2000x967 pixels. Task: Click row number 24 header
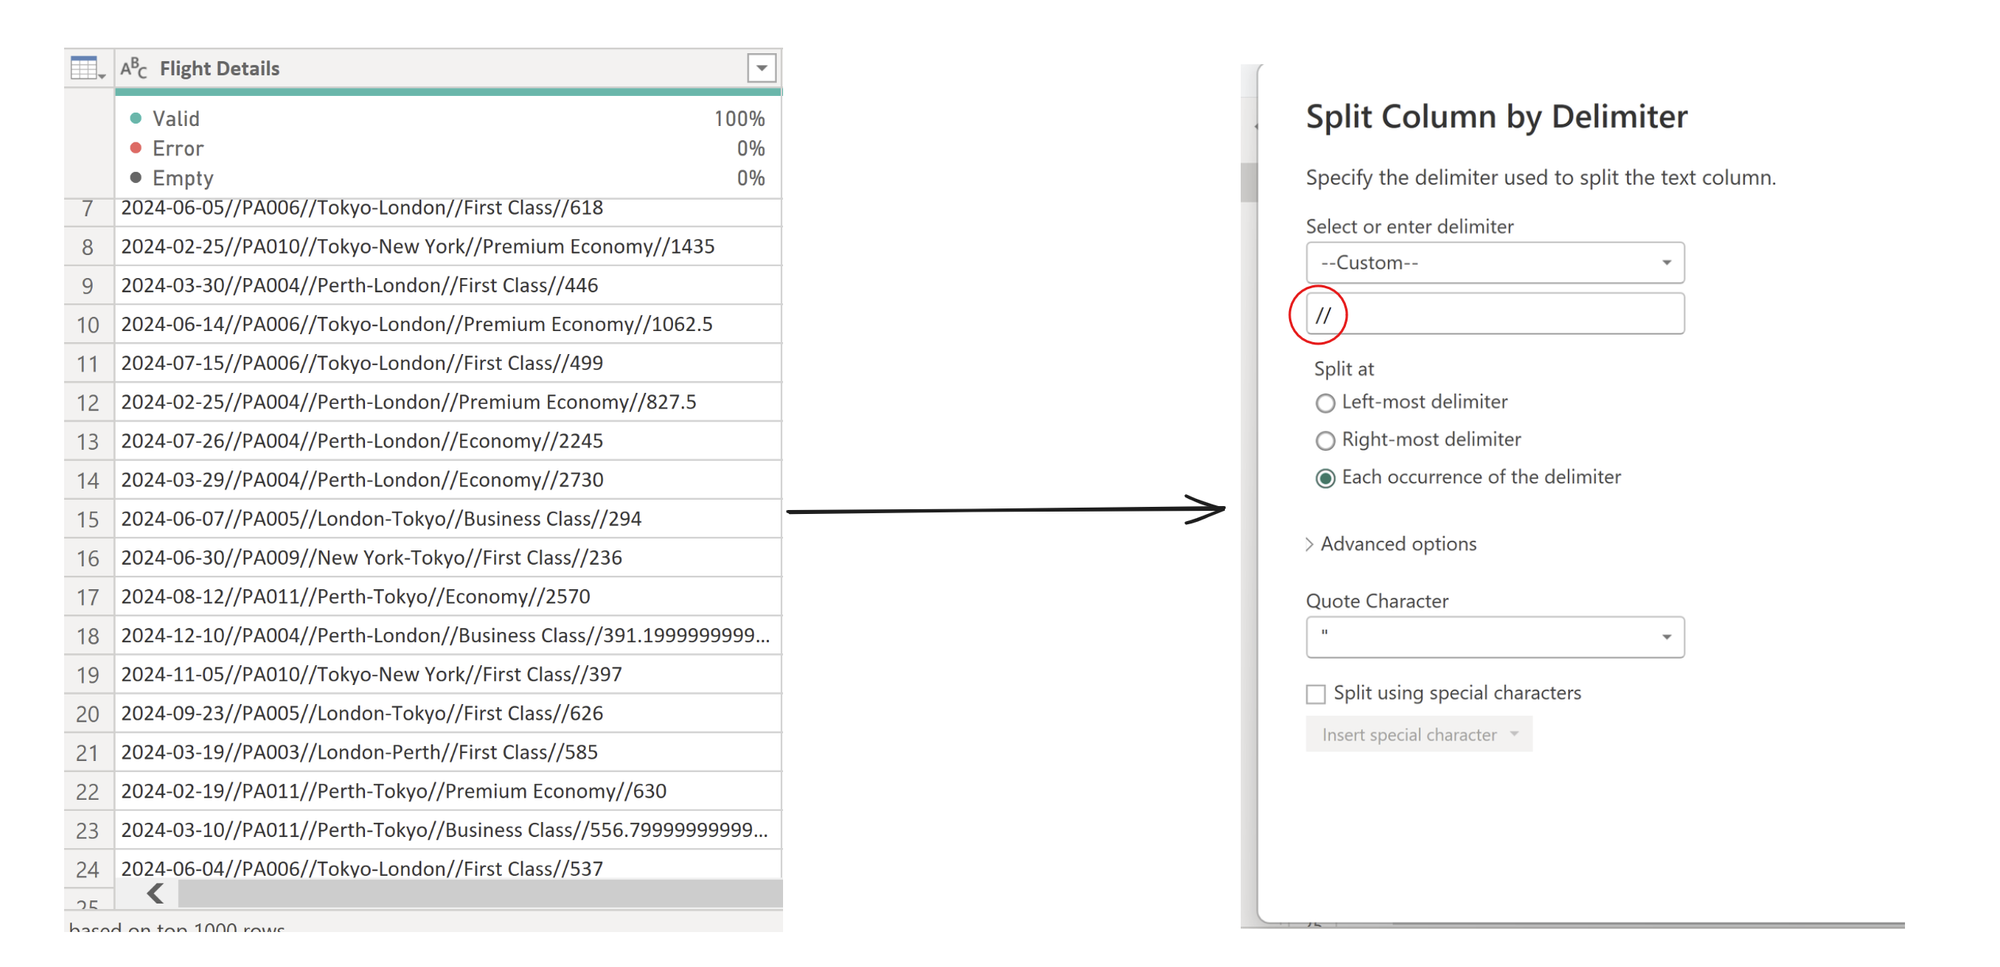coord(88,869)
